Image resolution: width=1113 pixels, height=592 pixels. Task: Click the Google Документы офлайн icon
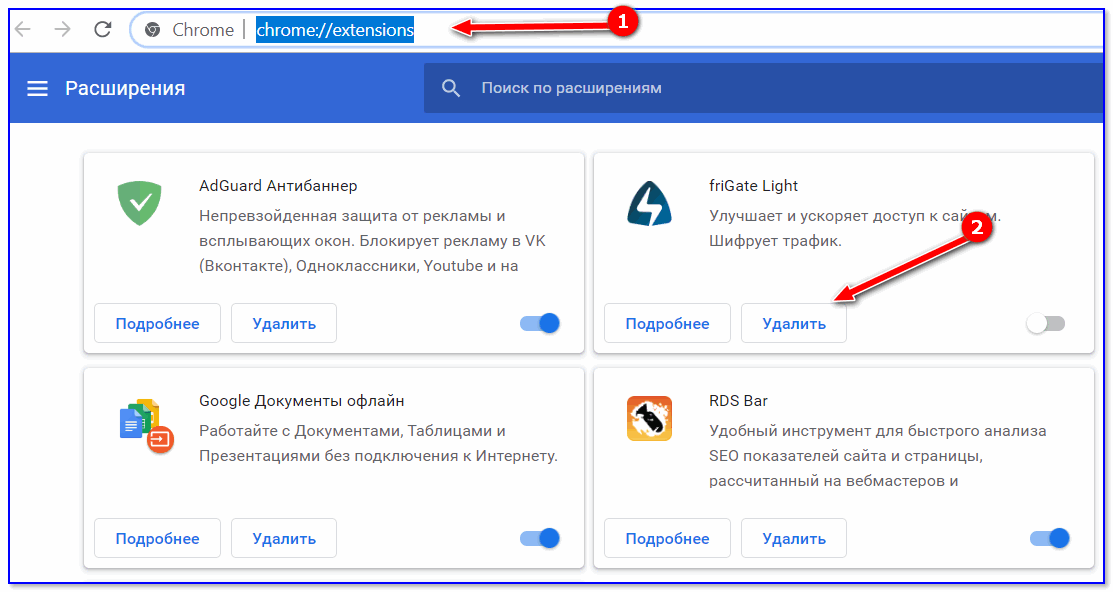coord(146,425)
